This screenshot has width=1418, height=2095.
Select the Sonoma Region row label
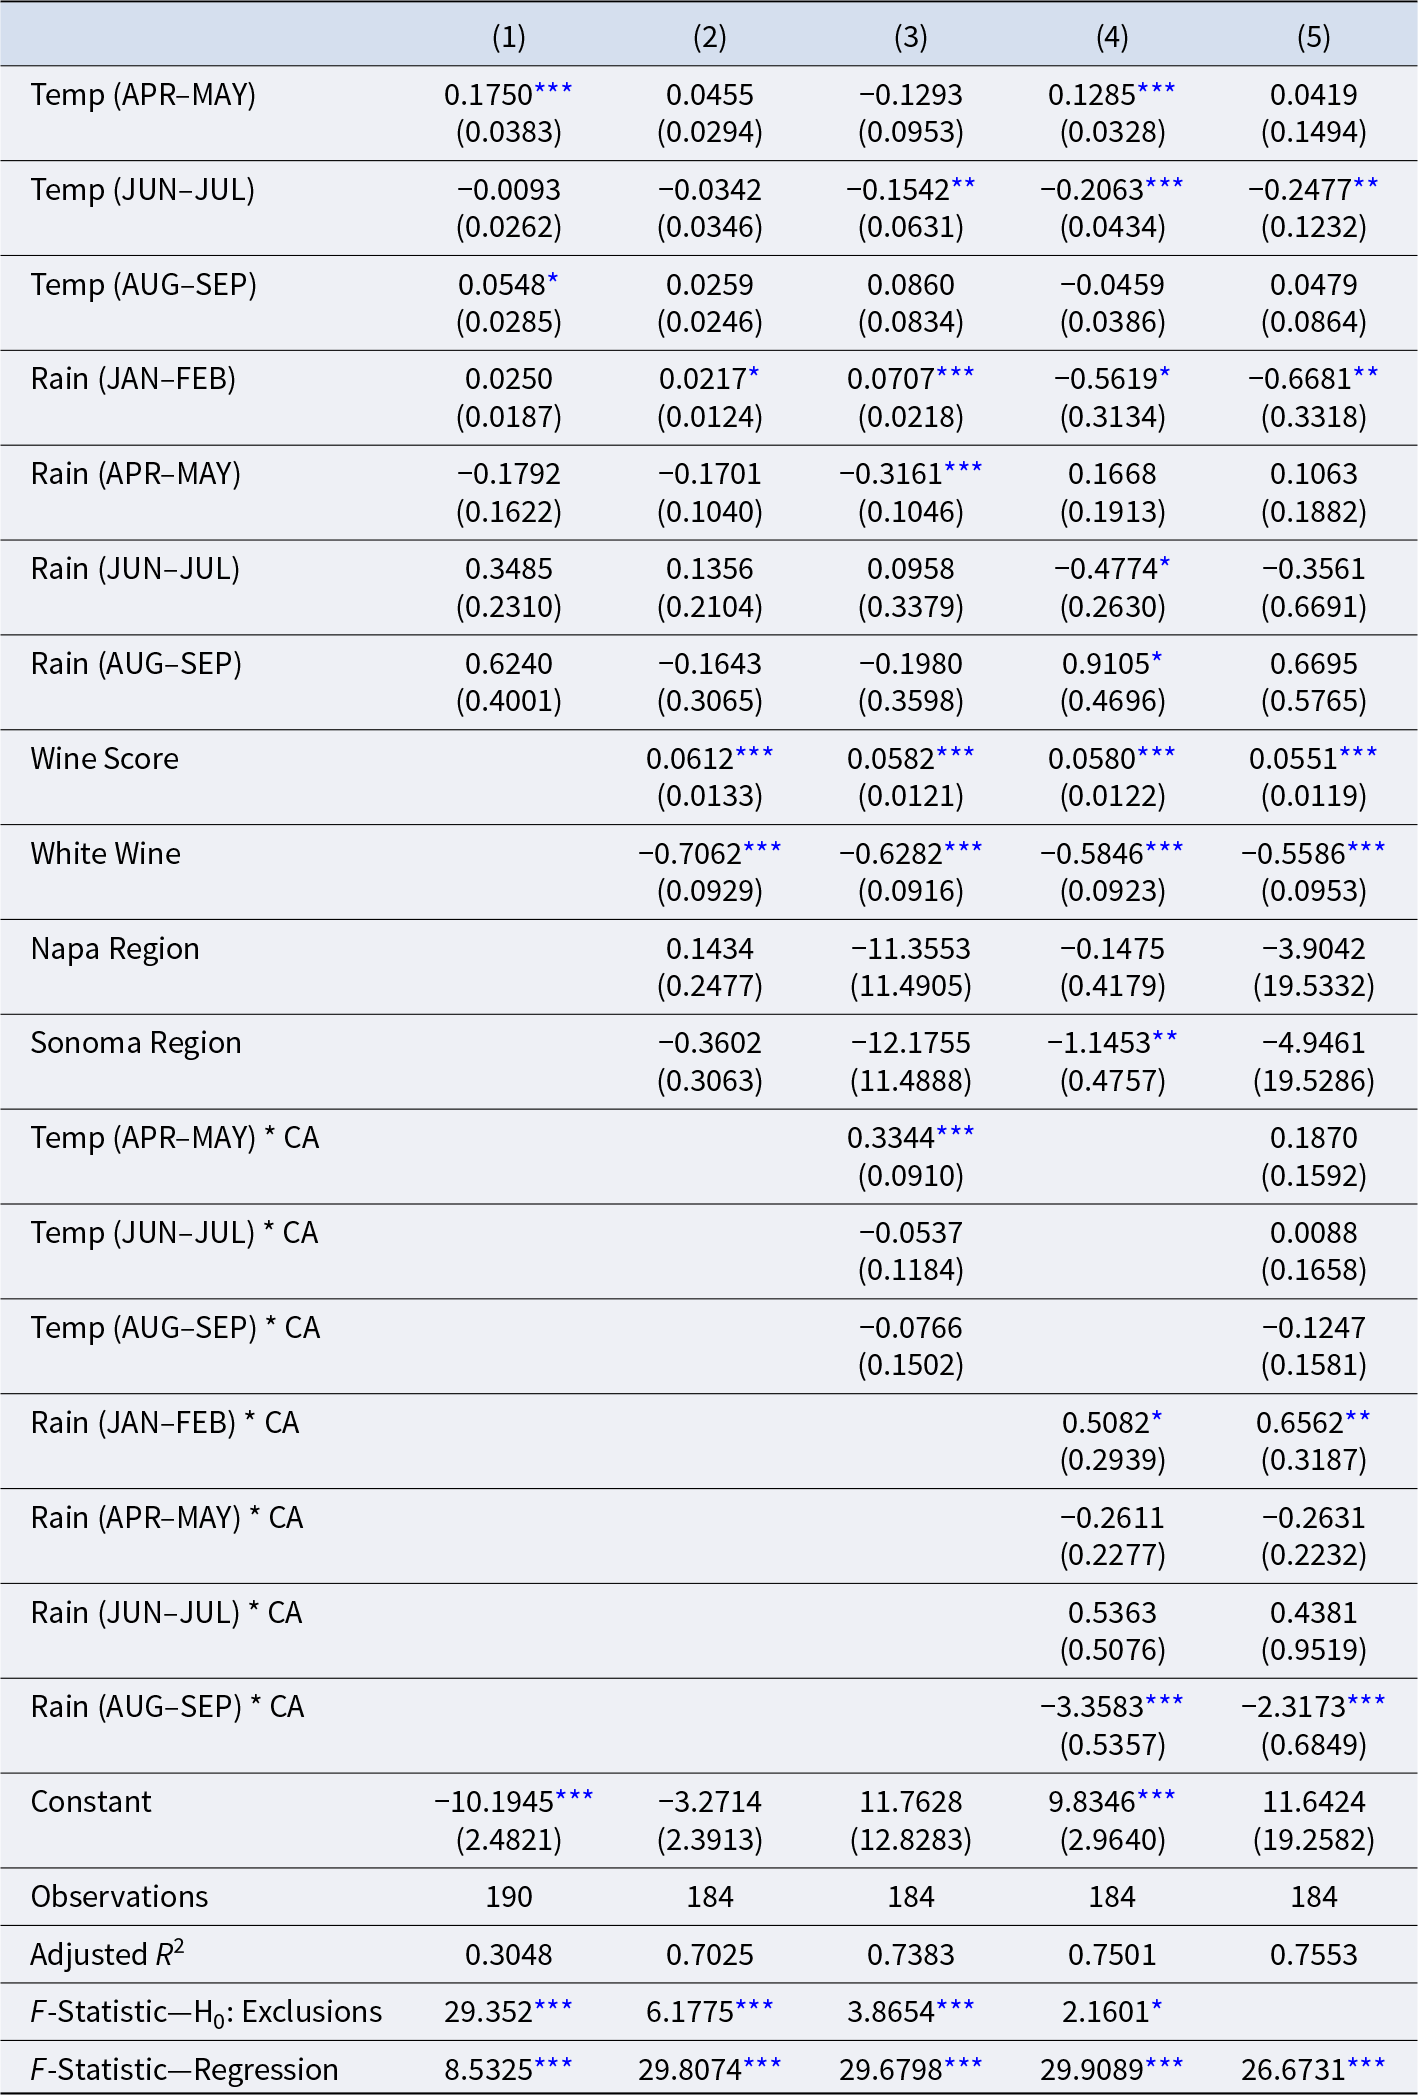click(x=136, y=1043)
